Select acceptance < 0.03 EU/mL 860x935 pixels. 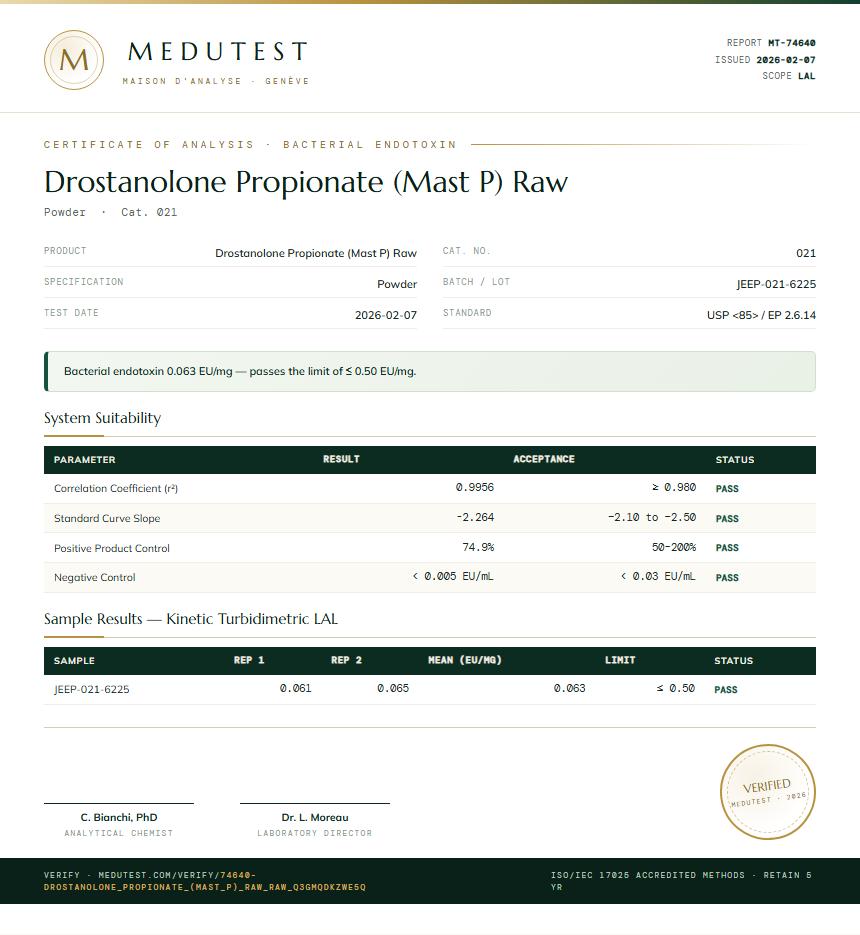pyautogui.click(x=658, y=576)
